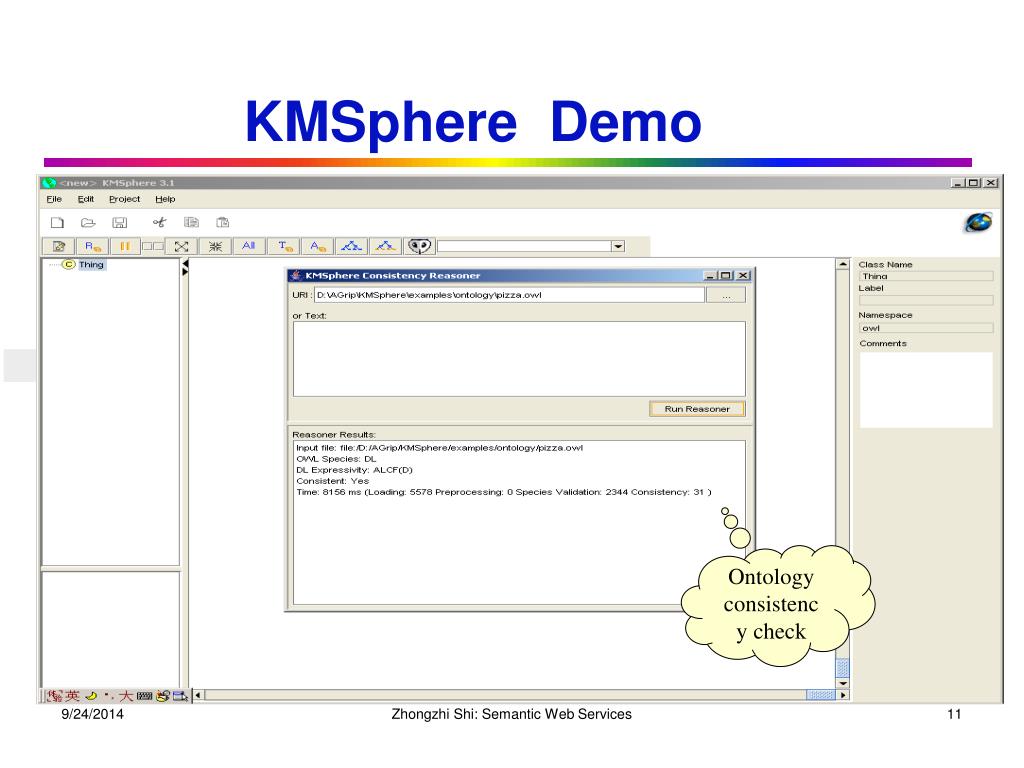1024x768 pixels.
Task: Click the IME punctuation dots icon
Action: 108,696
